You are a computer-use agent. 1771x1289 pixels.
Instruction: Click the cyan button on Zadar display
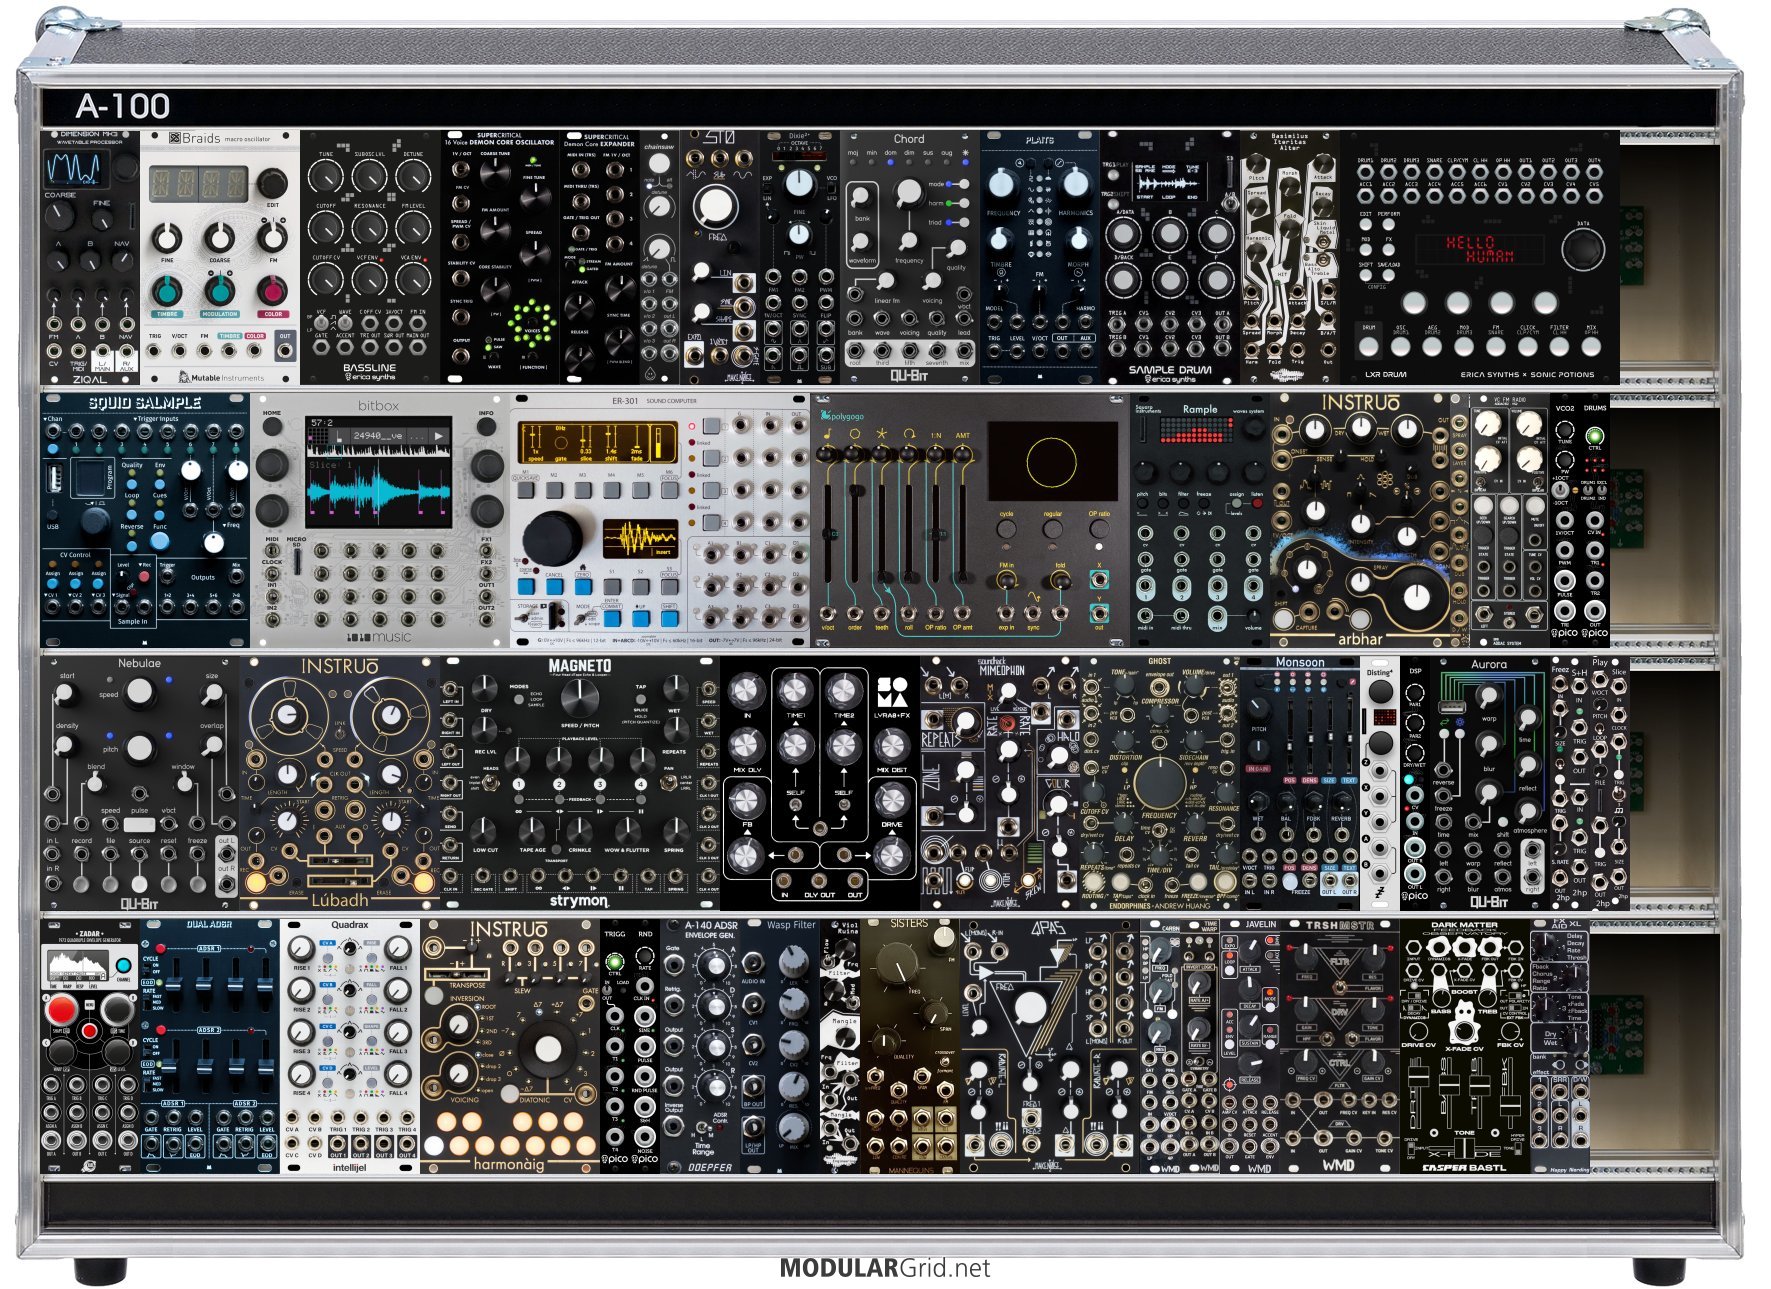(123, 966)
